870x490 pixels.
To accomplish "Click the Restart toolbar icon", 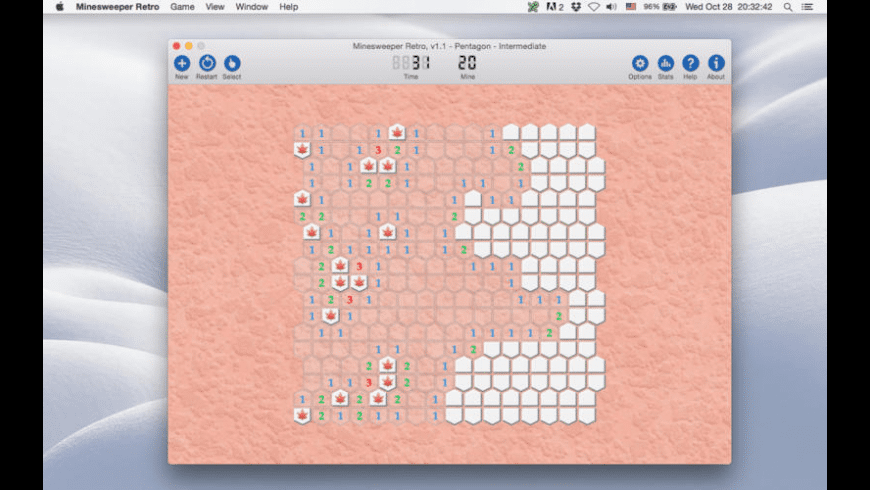I will coord(207,63).
